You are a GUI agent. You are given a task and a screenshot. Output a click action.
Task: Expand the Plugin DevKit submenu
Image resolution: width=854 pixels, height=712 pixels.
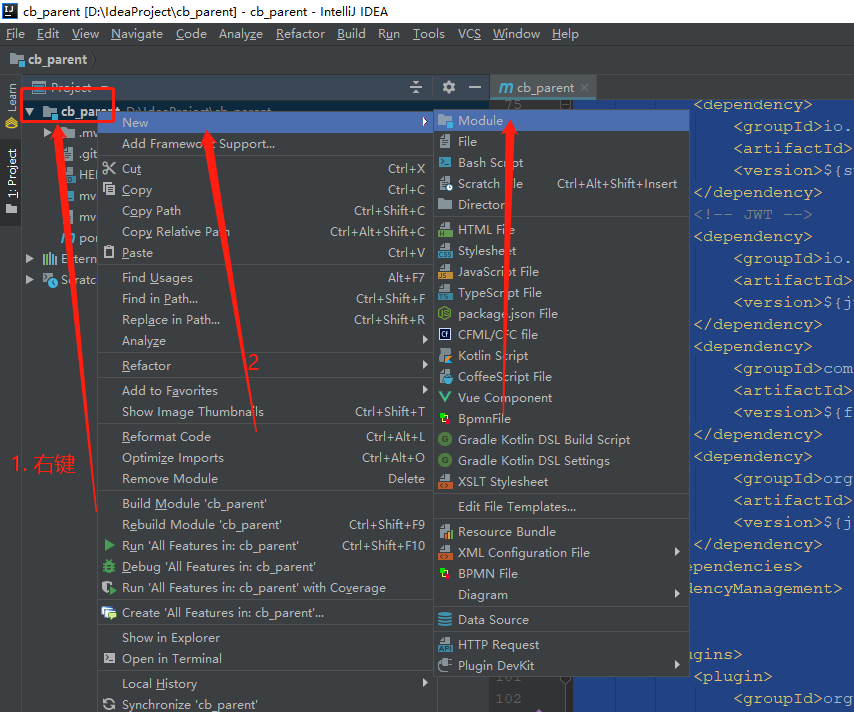click(561, 666)
